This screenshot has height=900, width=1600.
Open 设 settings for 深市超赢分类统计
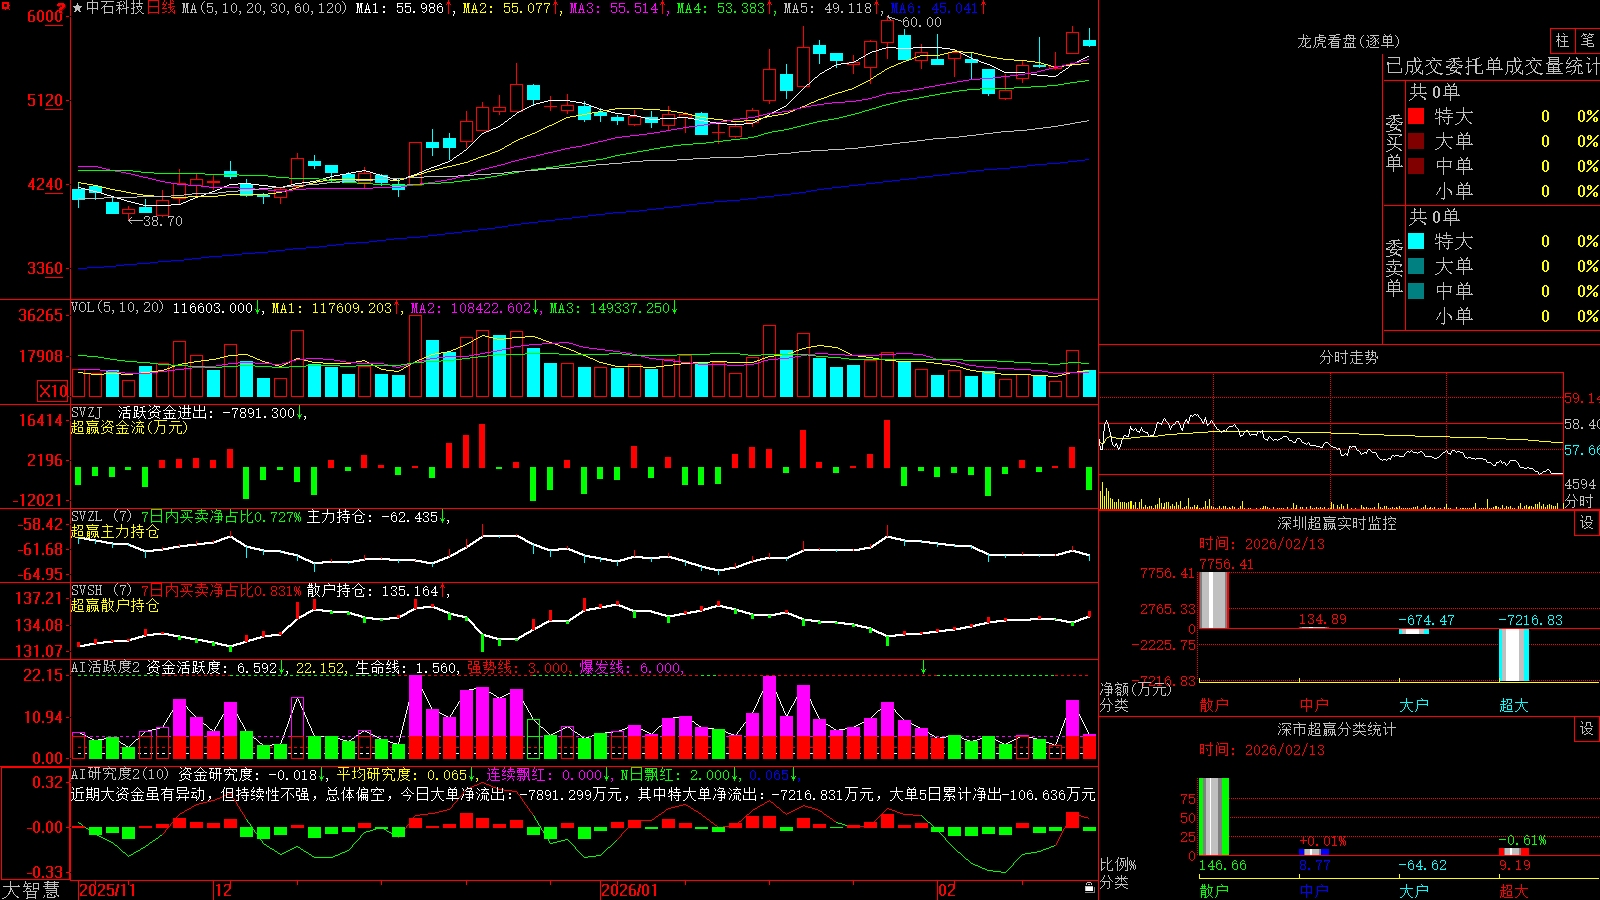click(1587, 729)
